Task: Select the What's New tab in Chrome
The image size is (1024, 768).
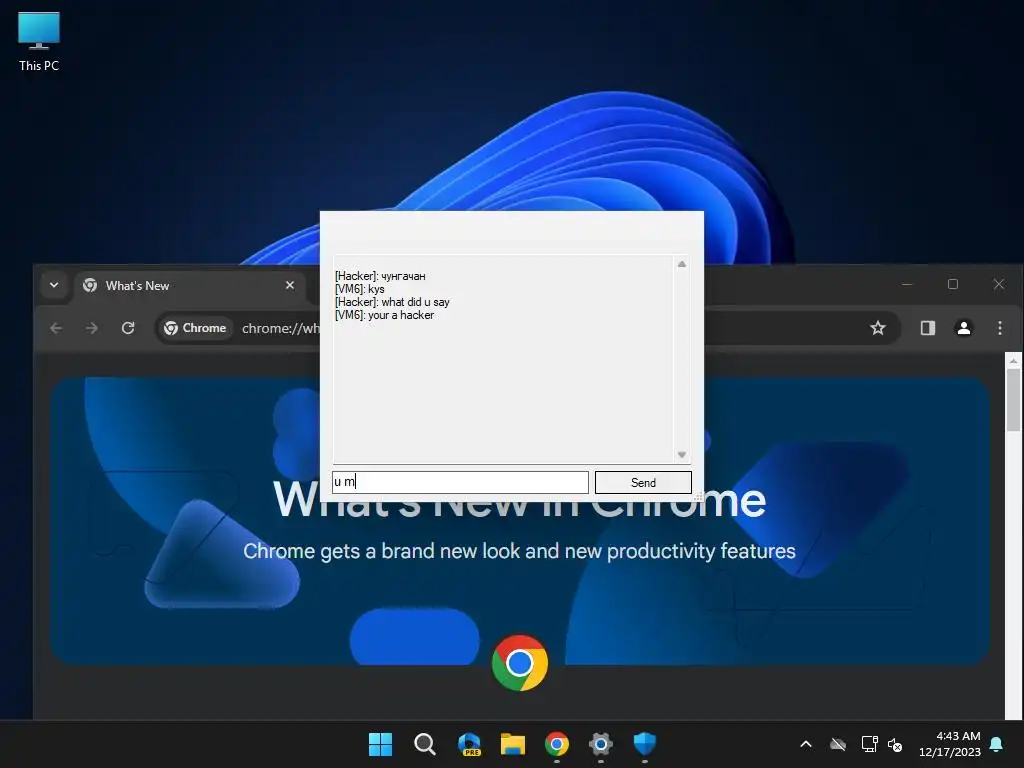Action: tap(191, 285)
